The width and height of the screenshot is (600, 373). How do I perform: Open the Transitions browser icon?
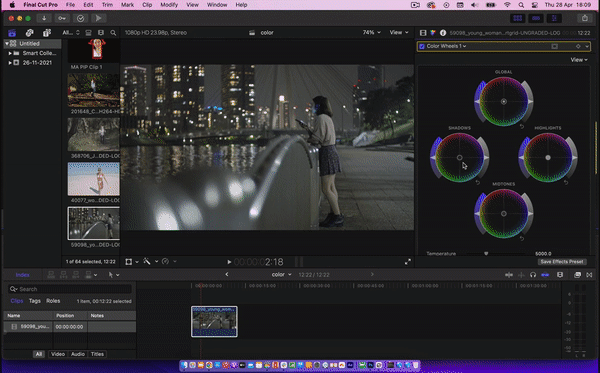[589, 275]
